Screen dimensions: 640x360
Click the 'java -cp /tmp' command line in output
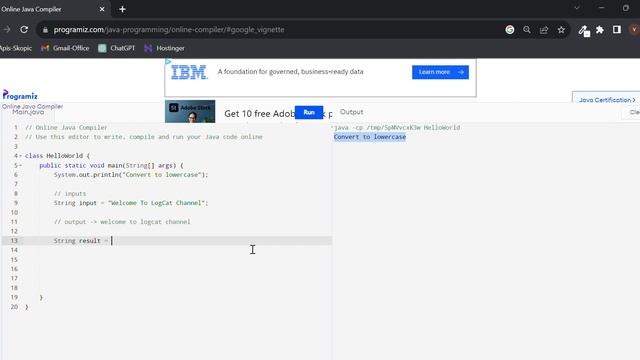397,127
